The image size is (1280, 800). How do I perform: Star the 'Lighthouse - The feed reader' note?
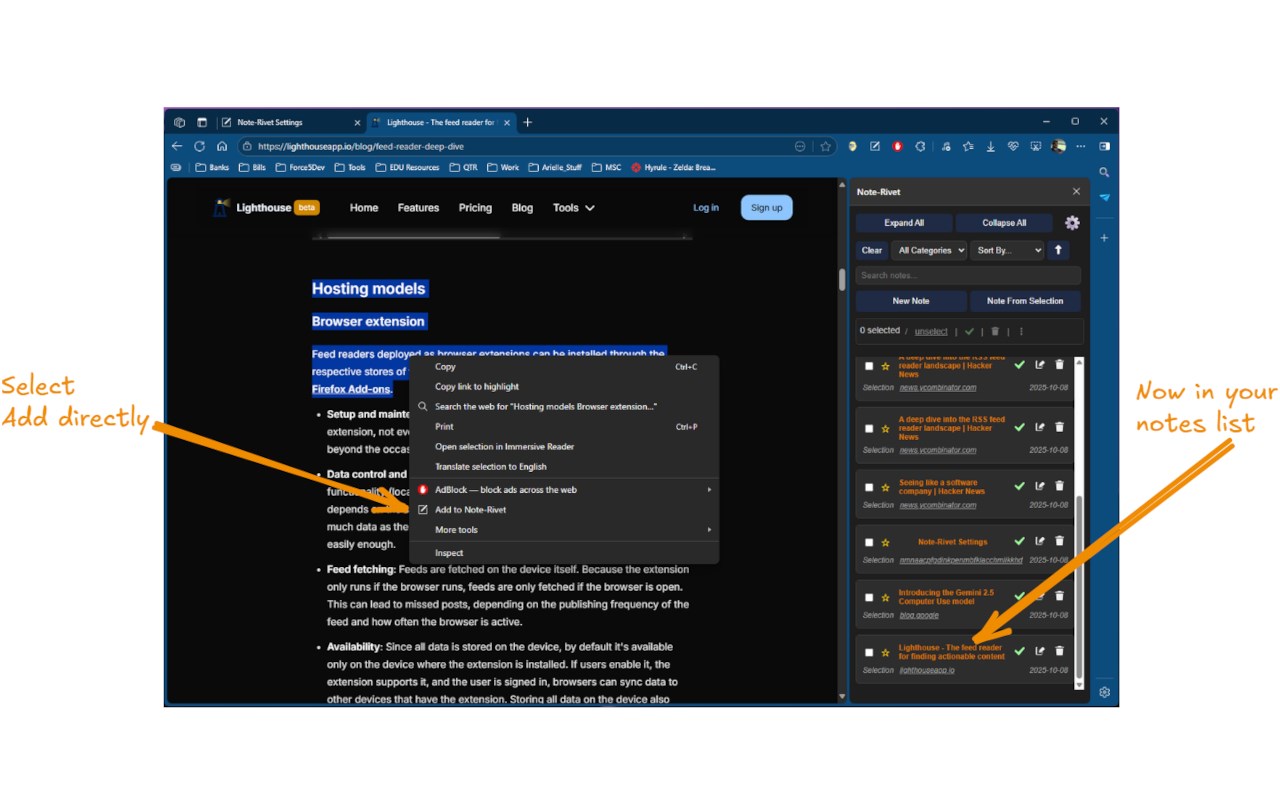coord(885,652)
